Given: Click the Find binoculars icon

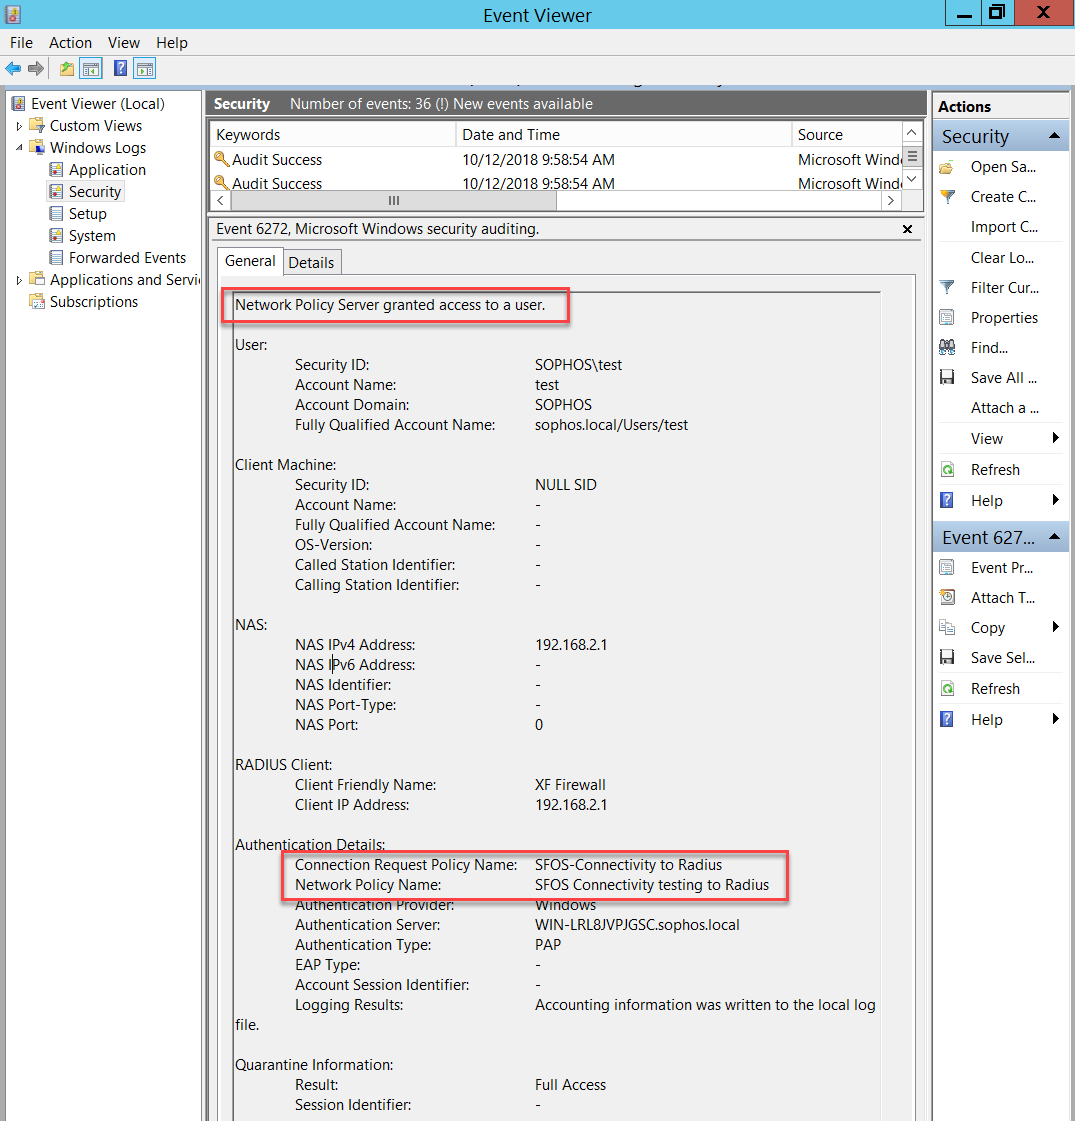Looking at the screenshot, I should [x=946, y=347].
